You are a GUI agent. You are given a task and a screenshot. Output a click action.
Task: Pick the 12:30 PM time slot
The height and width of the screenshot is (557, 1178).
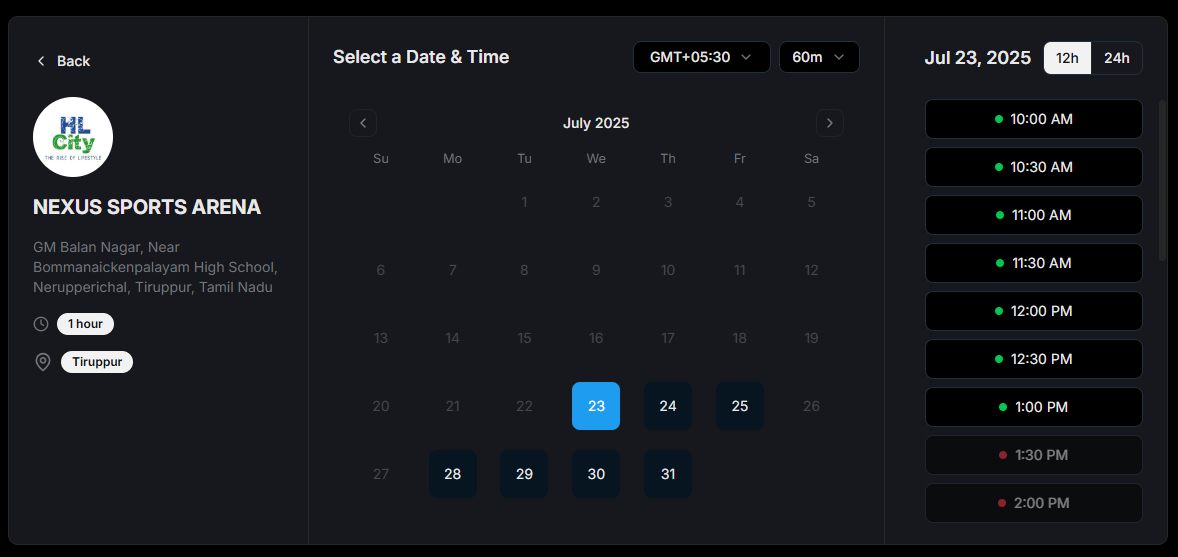coord(1034,359)
